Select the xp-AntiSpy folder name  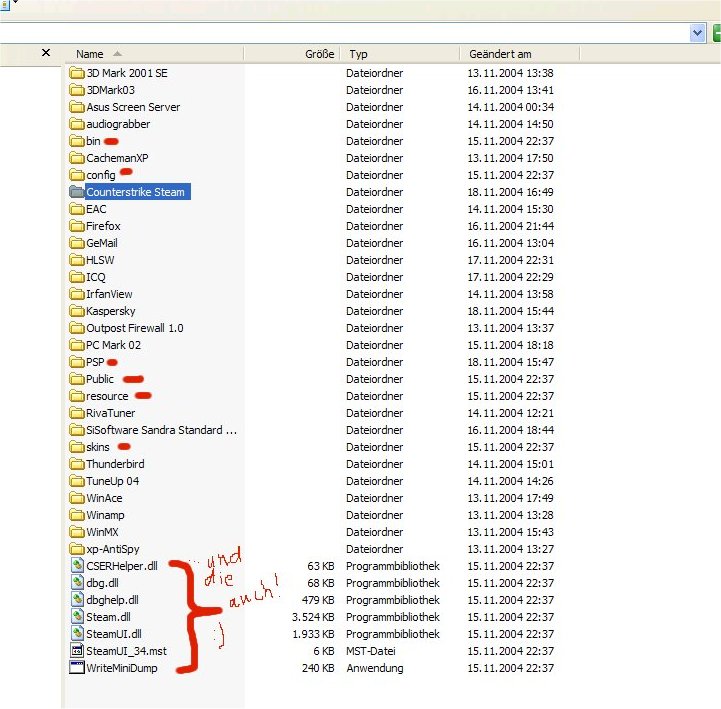113,549
